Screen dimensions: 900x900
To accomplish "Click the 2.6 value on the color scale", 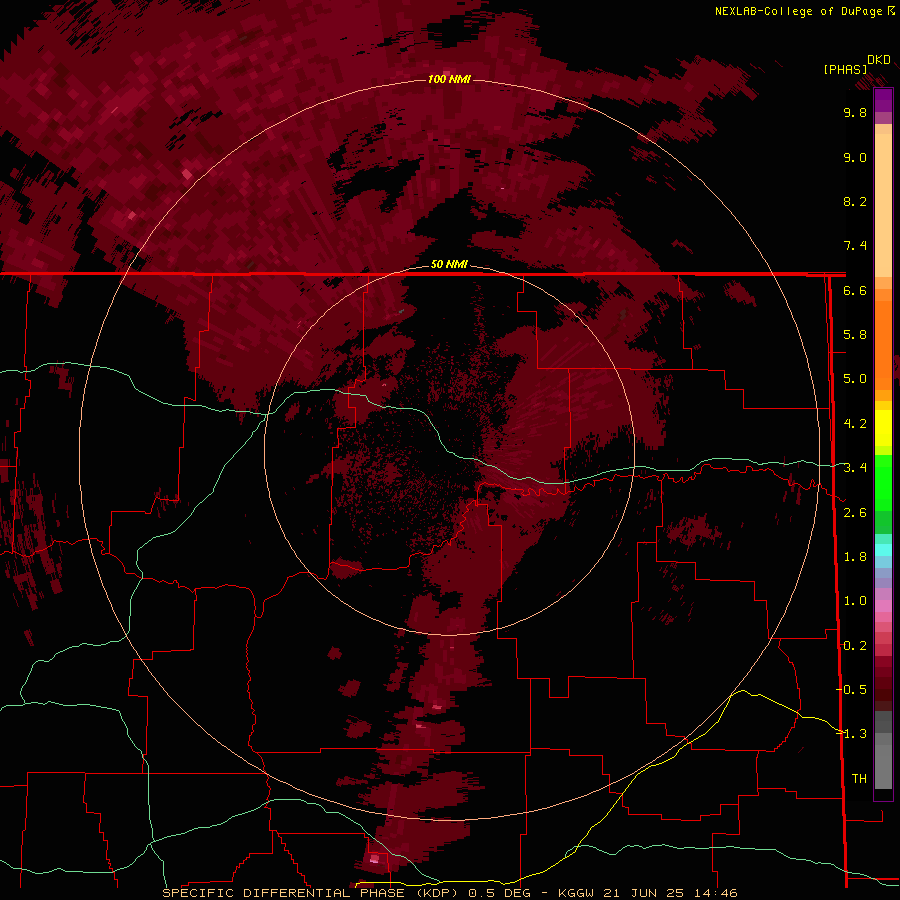I will [855, 513].
